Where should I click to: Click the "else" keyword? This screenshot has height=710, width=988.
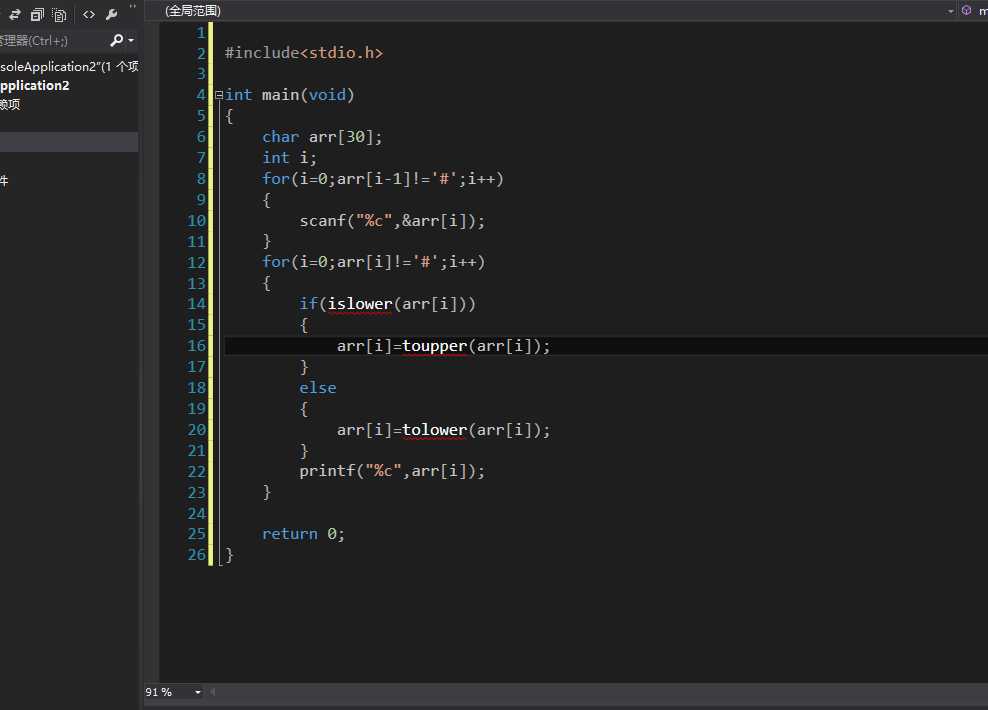click(x=318, y=388)
